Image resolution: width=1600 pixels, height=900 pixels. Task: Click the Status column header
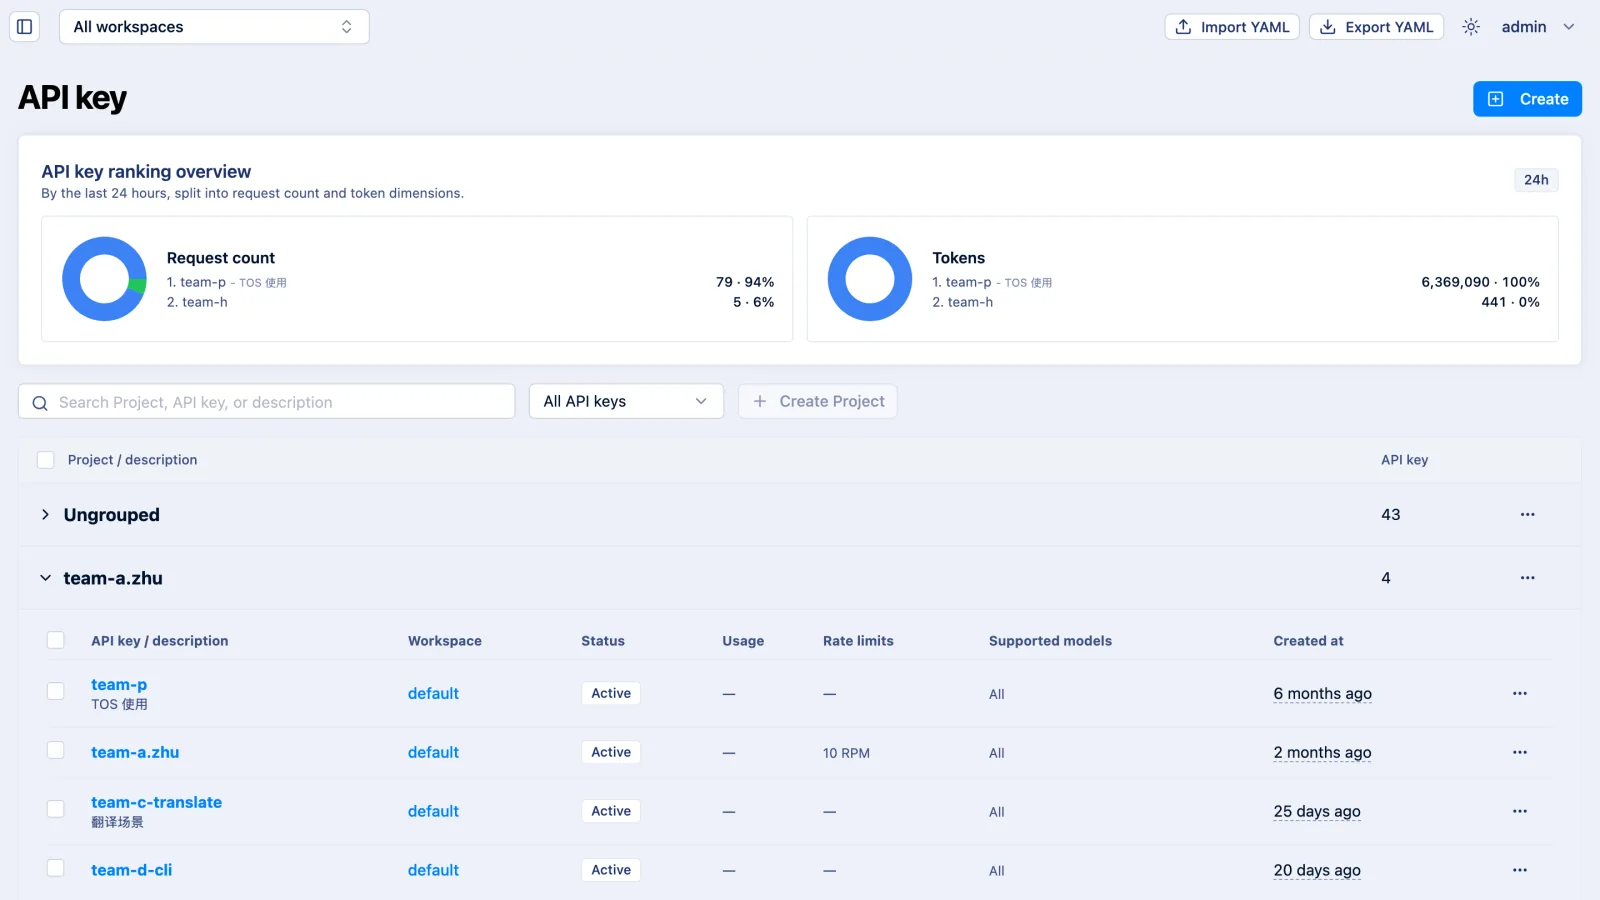pos(603,641)
